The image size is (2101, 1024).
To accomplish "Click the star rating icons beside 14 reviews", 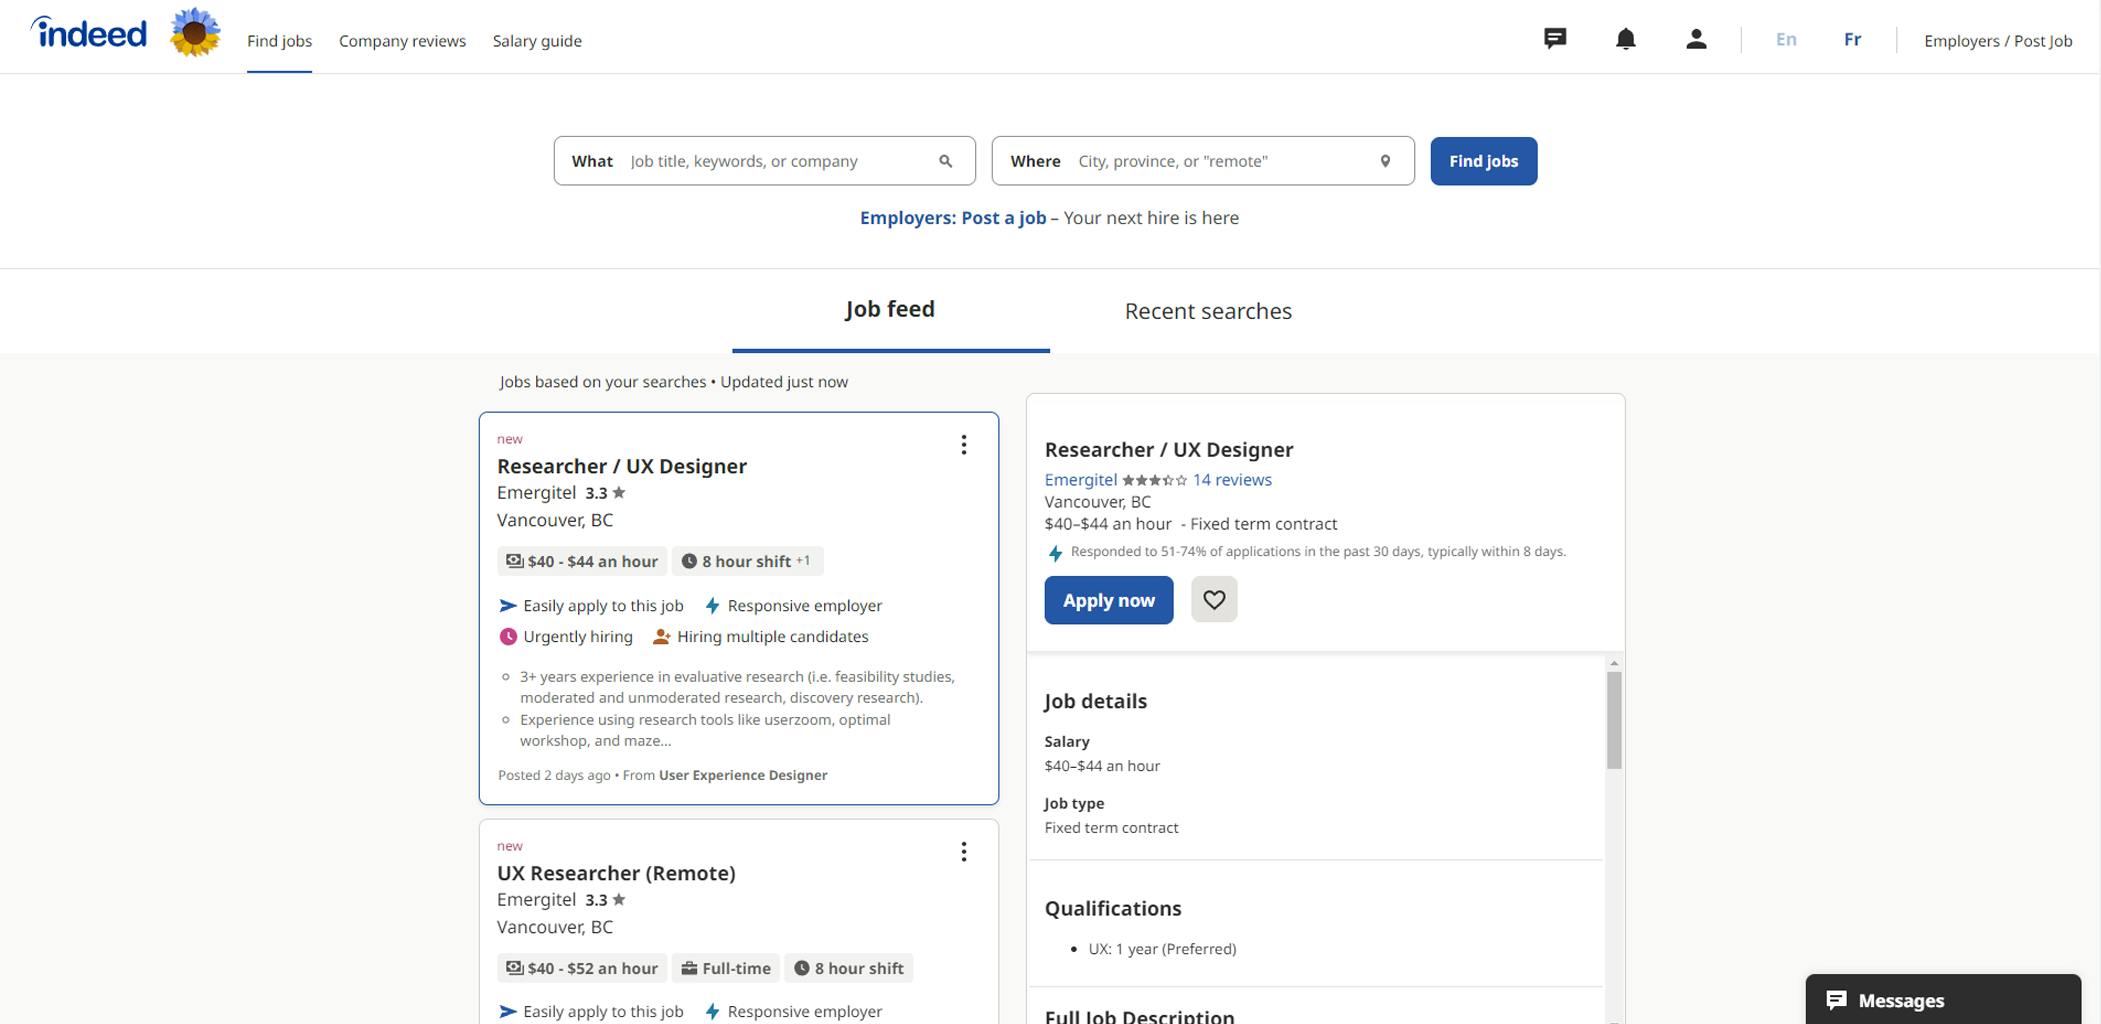I will coord(1154,480).
